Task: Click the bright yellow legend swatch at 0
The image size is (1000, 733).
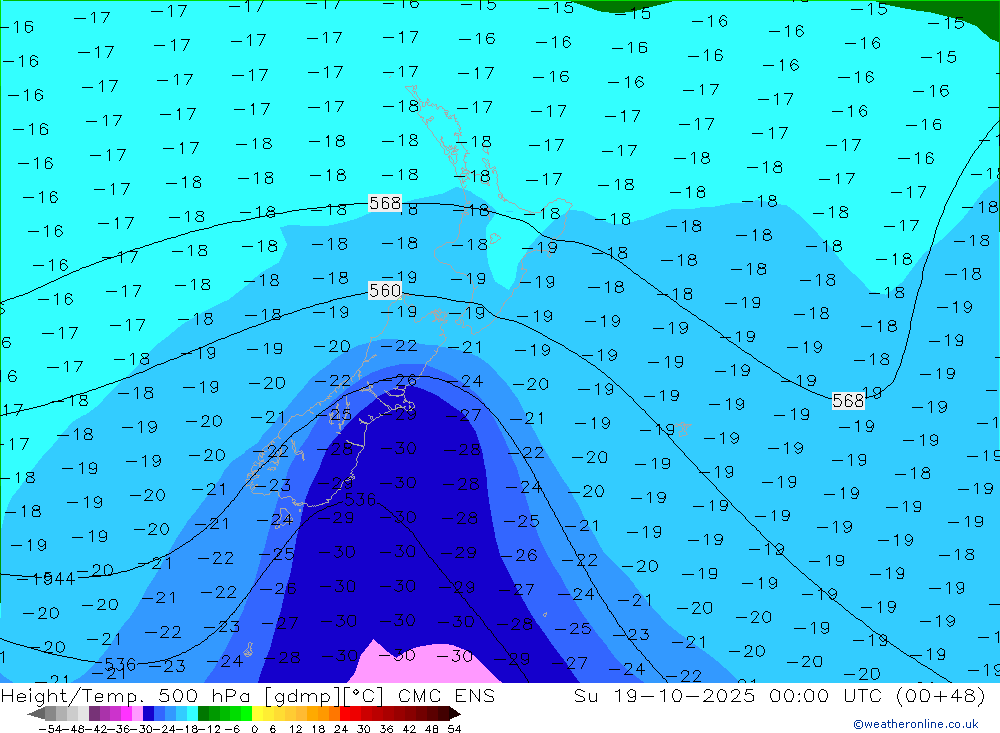Action: pyautogui.click(x=258, y=713)
